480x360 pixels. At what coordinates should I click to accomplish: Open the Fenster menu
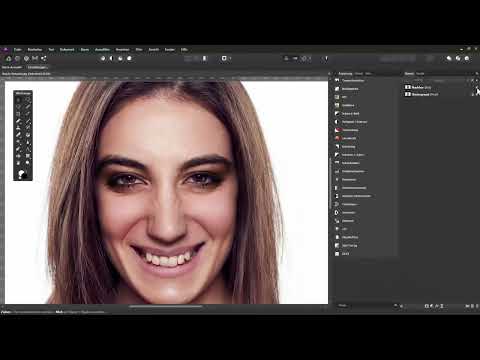(x=170, y=50)
